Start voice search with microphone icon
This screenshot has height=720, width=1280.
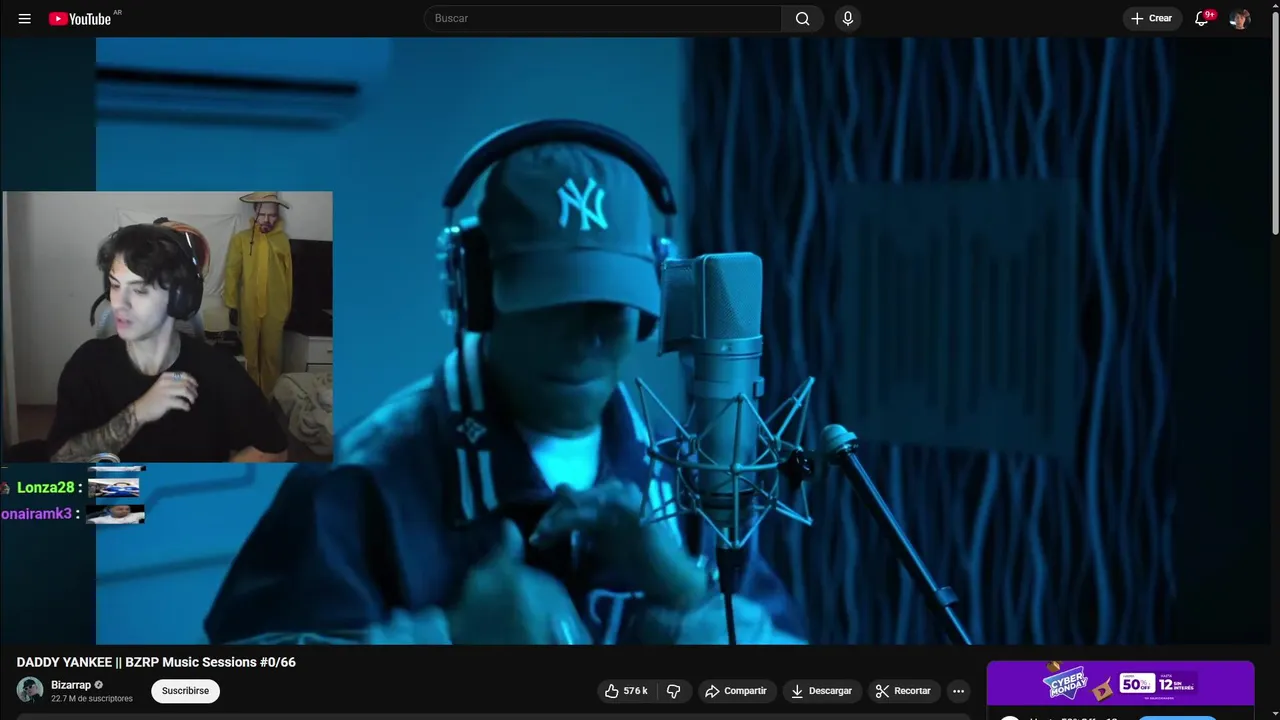click(848, 18)
